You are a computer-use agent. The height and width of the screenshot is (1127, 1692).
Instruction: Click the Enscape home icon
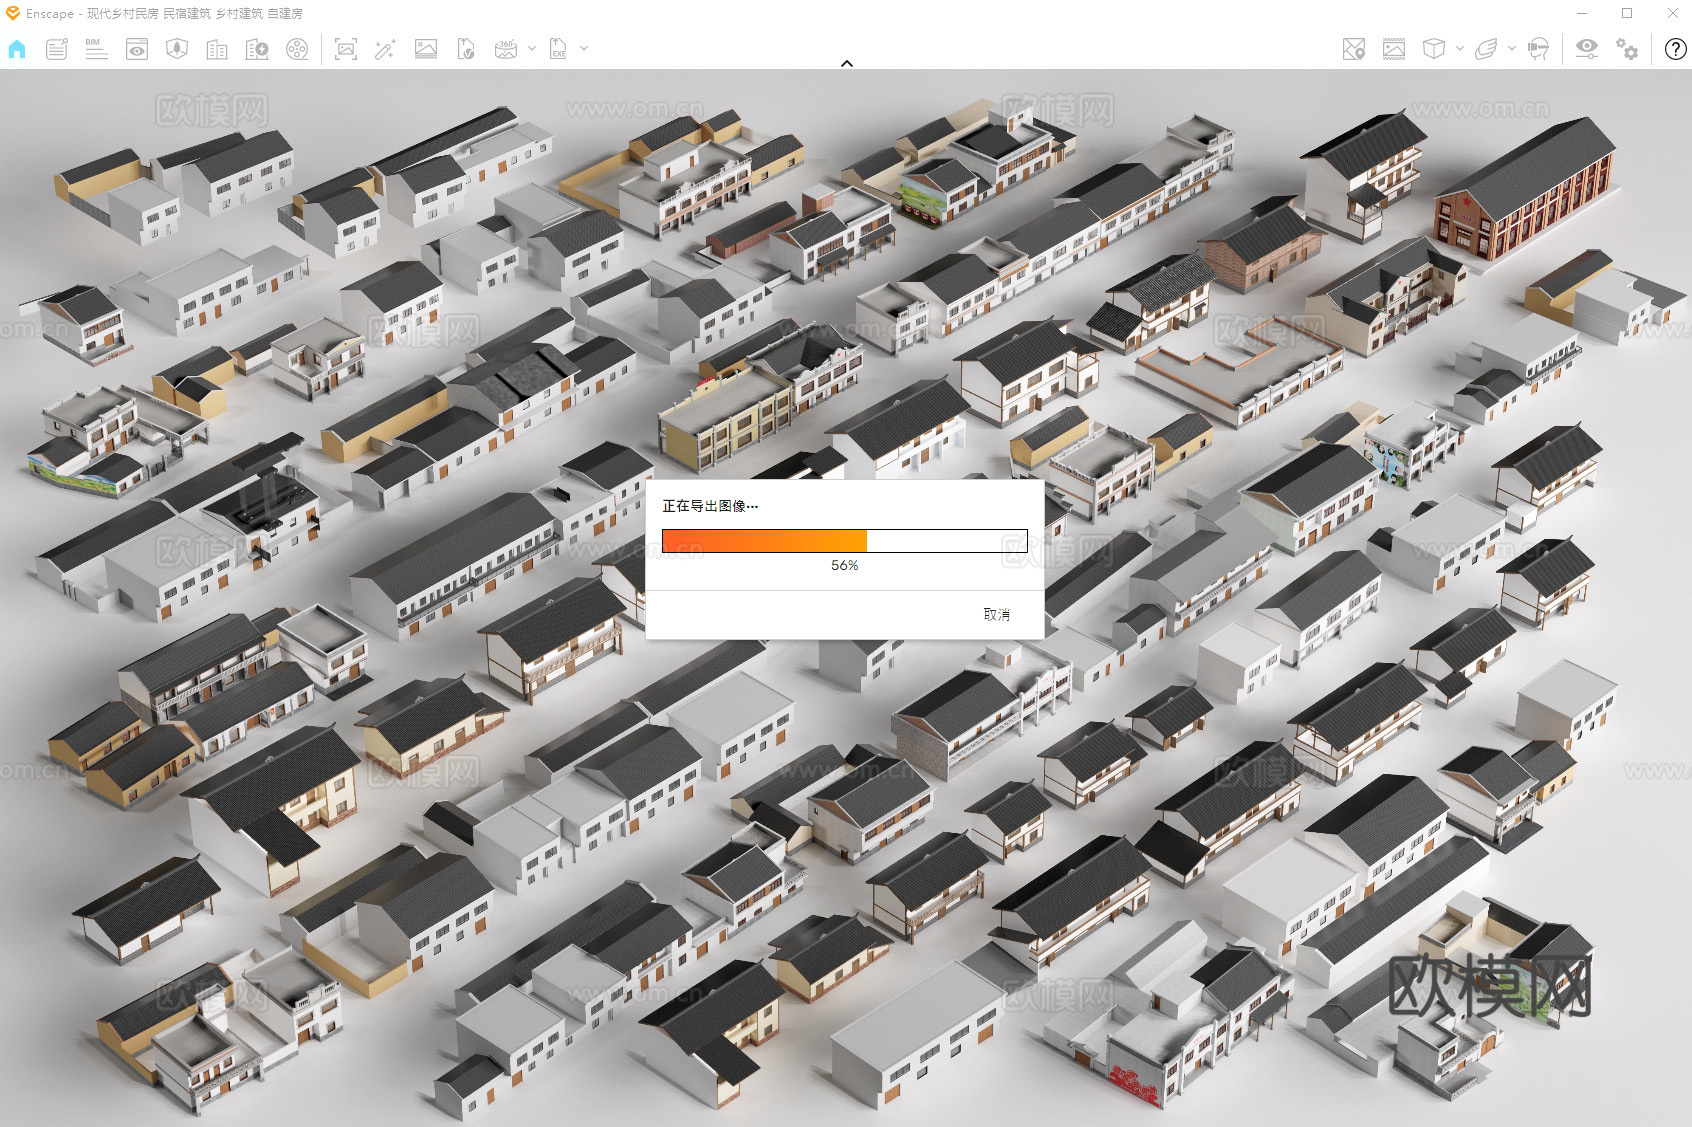pos(17,49)
